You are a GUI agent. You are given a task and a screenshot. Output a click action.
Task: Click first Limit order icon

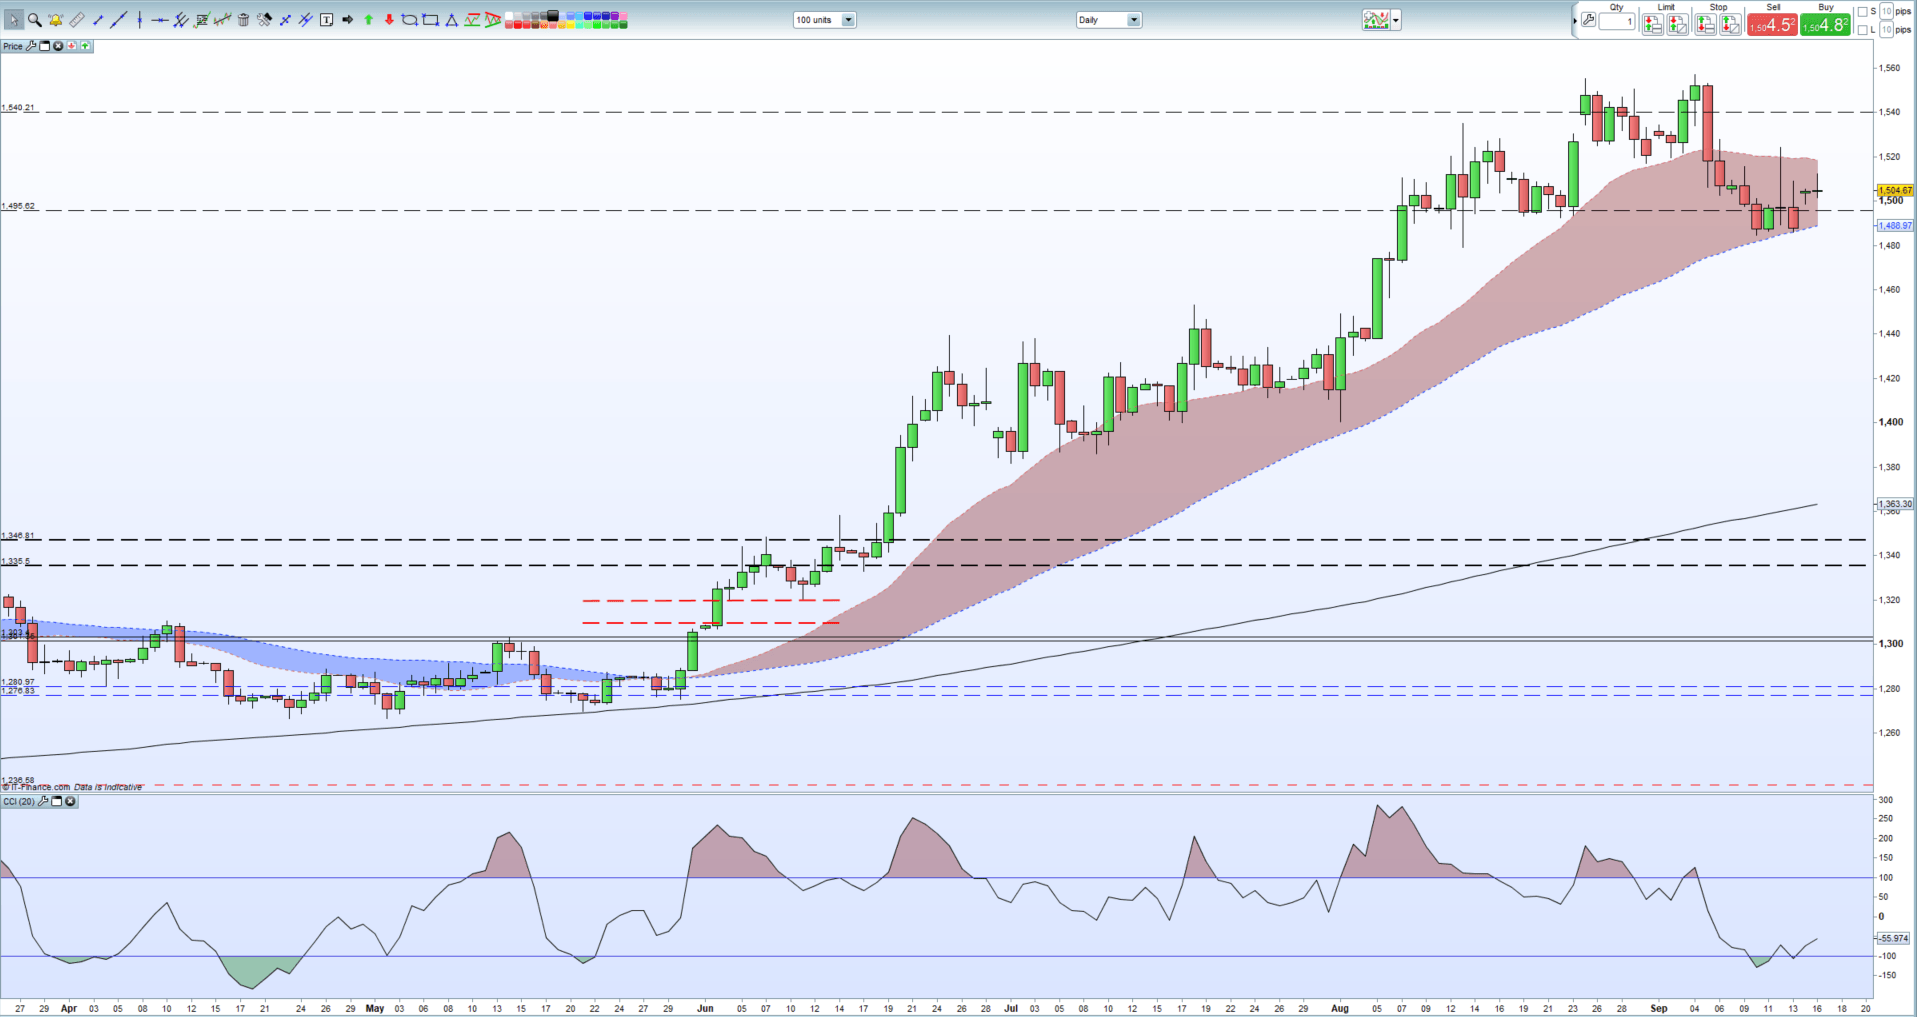point(1653,24)
